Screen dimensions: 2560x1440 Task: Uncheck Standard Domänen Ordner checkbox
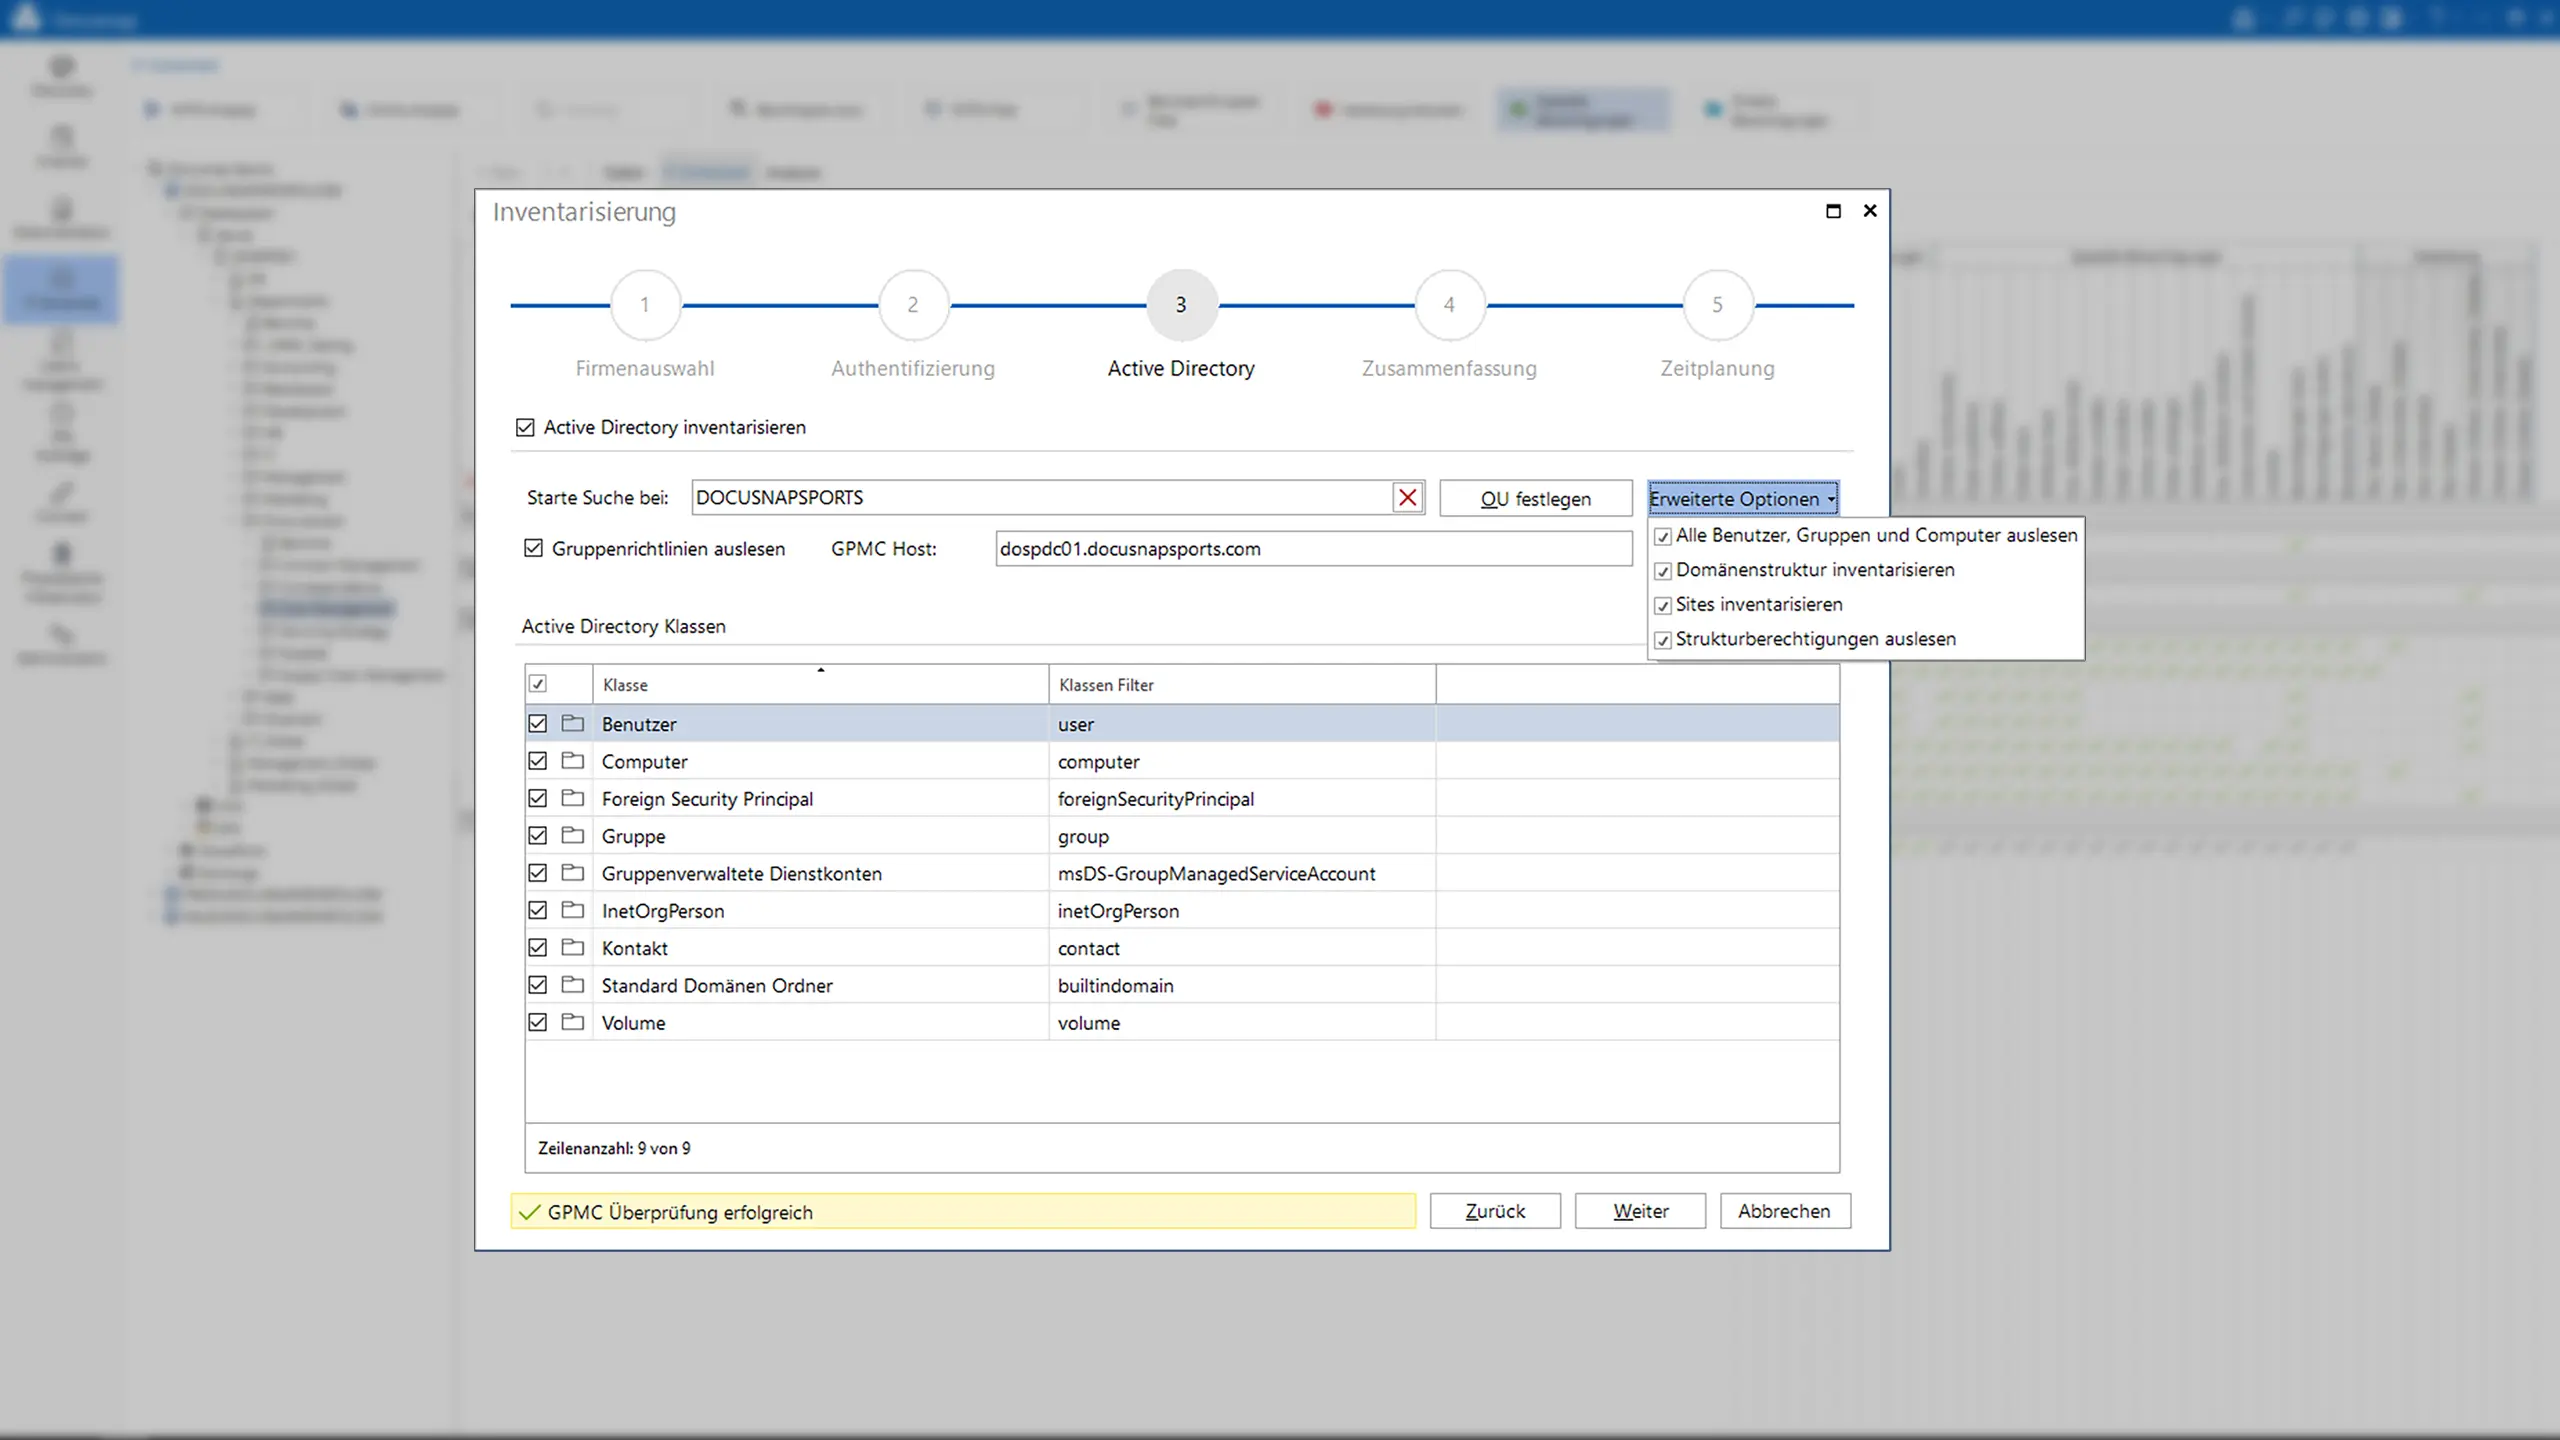(x=538, y=985)
